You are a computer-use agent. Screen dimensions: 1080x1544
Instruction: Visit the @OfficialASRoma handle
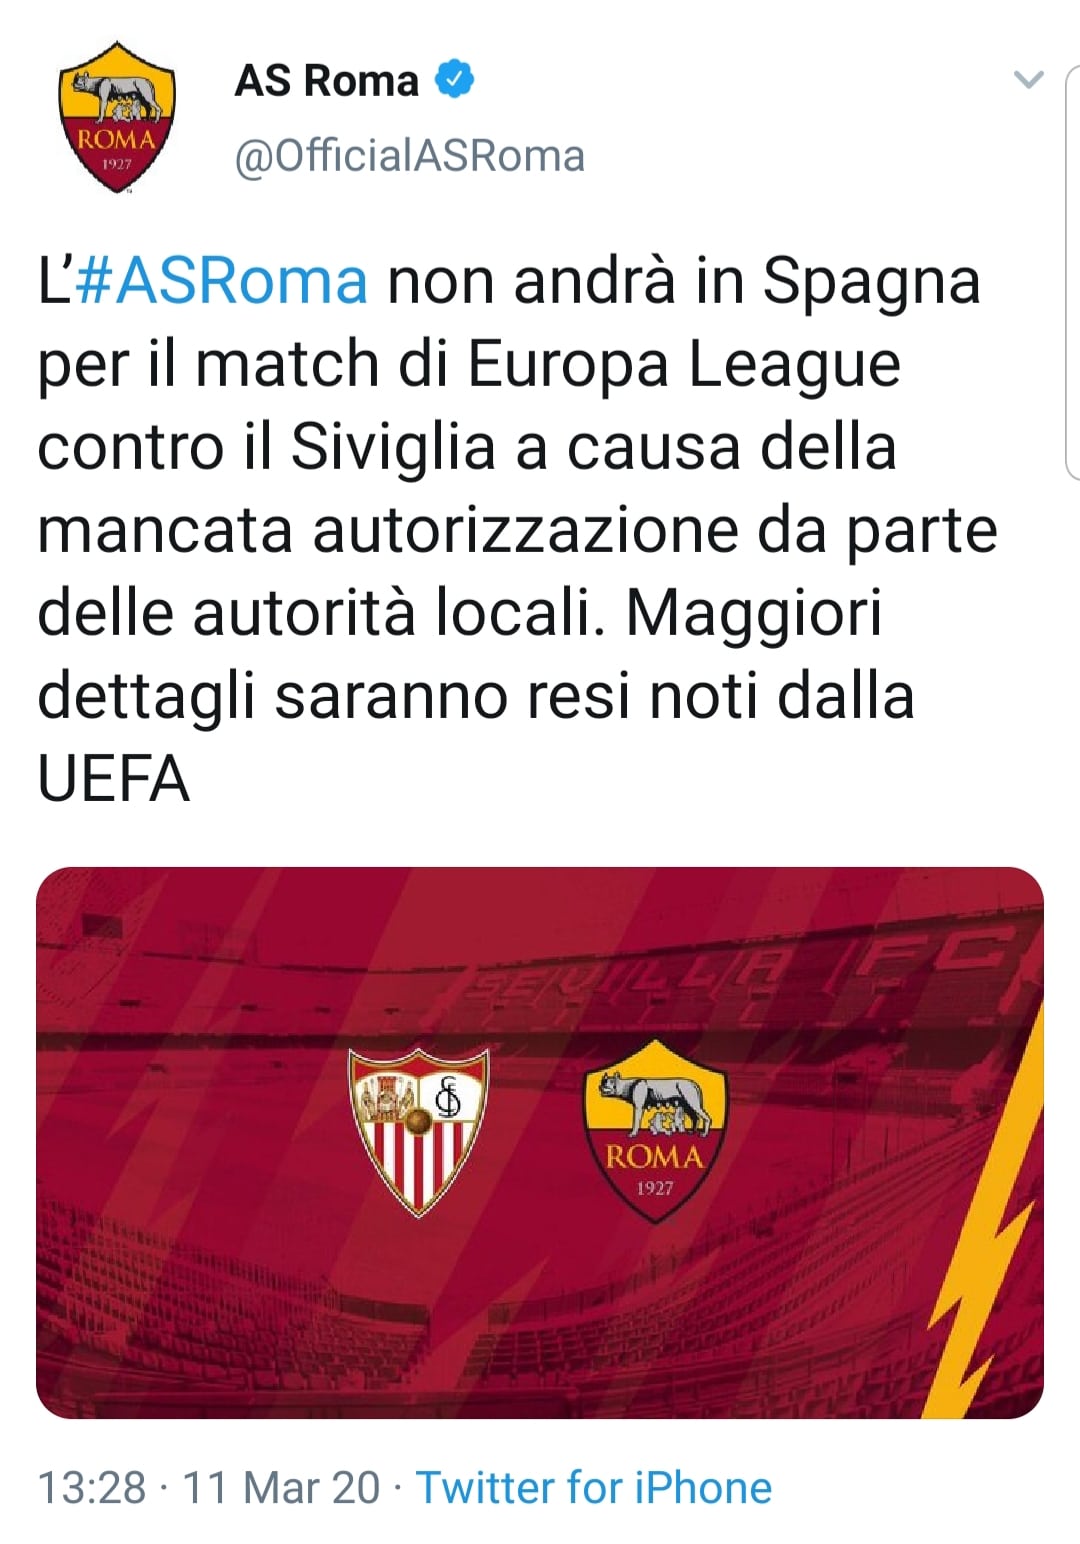pos(409,156)
